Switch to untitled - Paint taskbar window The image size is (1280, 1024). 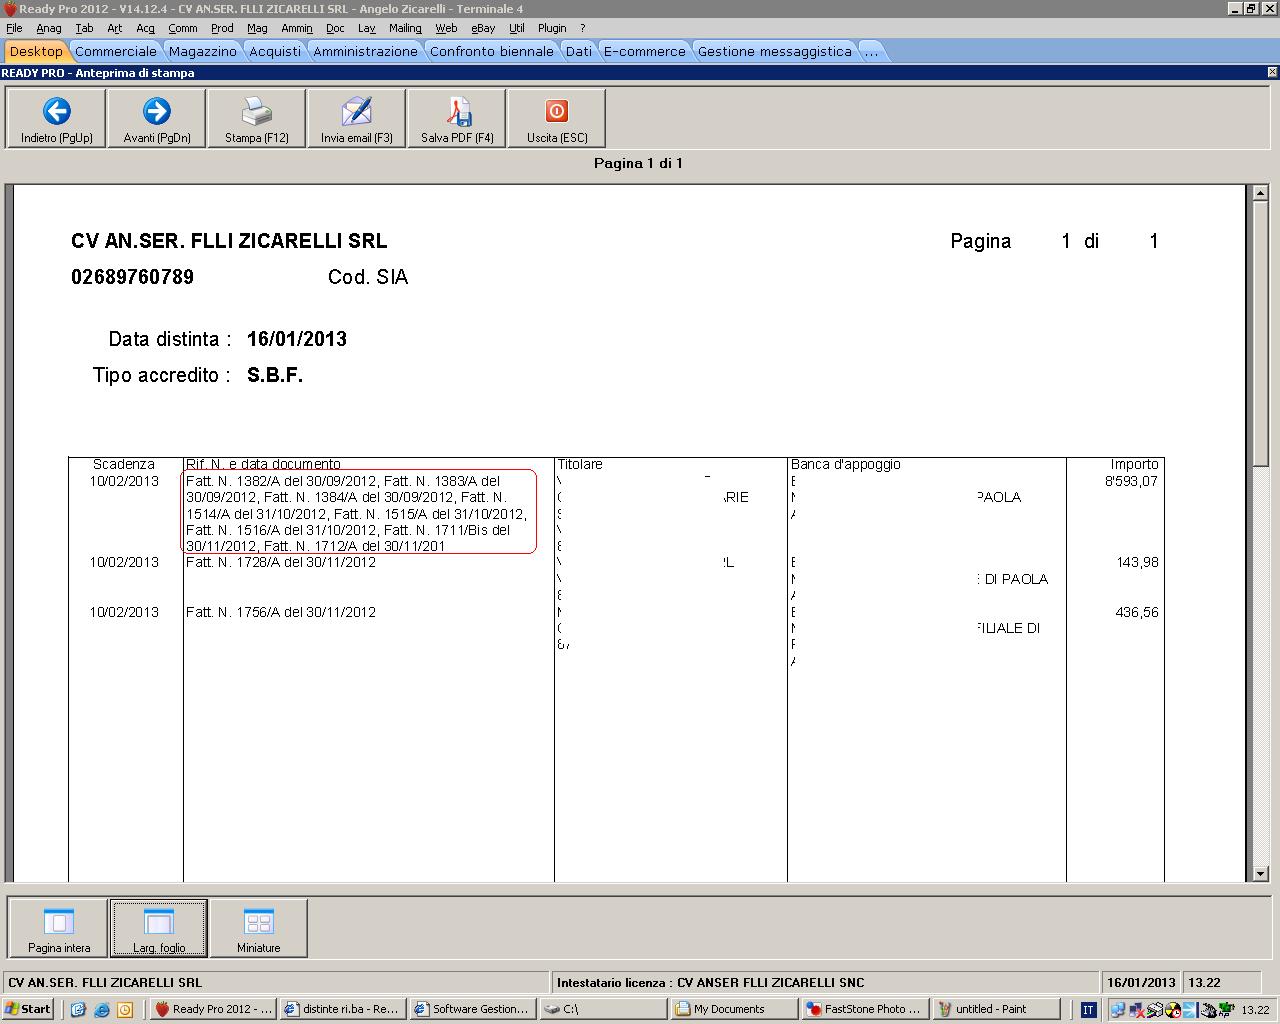point(994,1009)
